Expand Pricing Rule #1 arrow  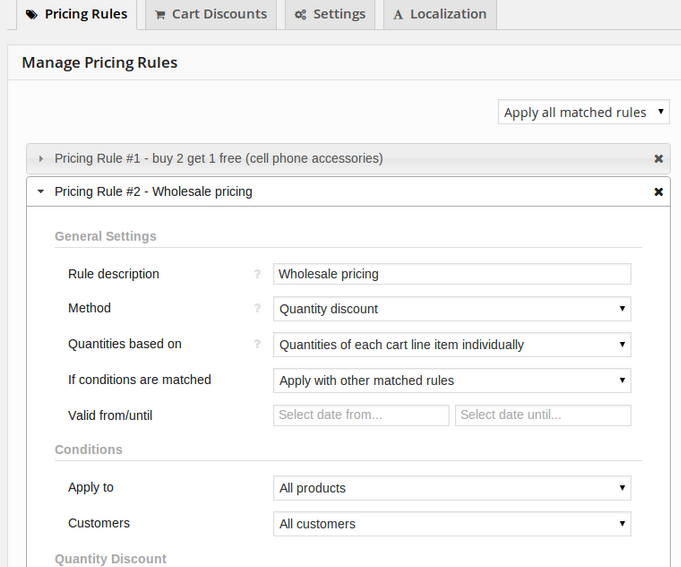pos(41,159)
